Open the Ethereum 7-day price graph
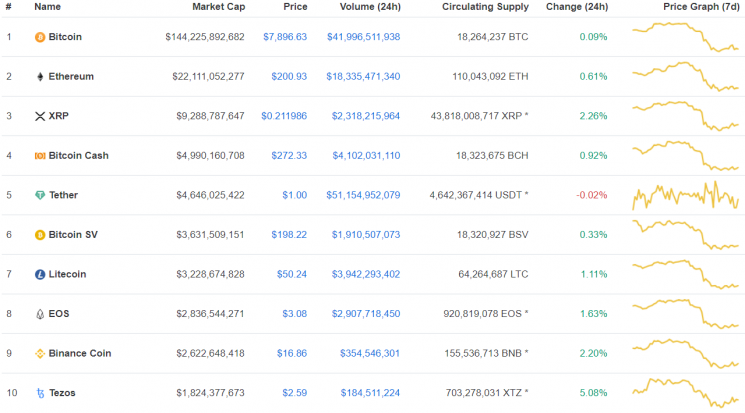 click(x=685, y=76)
